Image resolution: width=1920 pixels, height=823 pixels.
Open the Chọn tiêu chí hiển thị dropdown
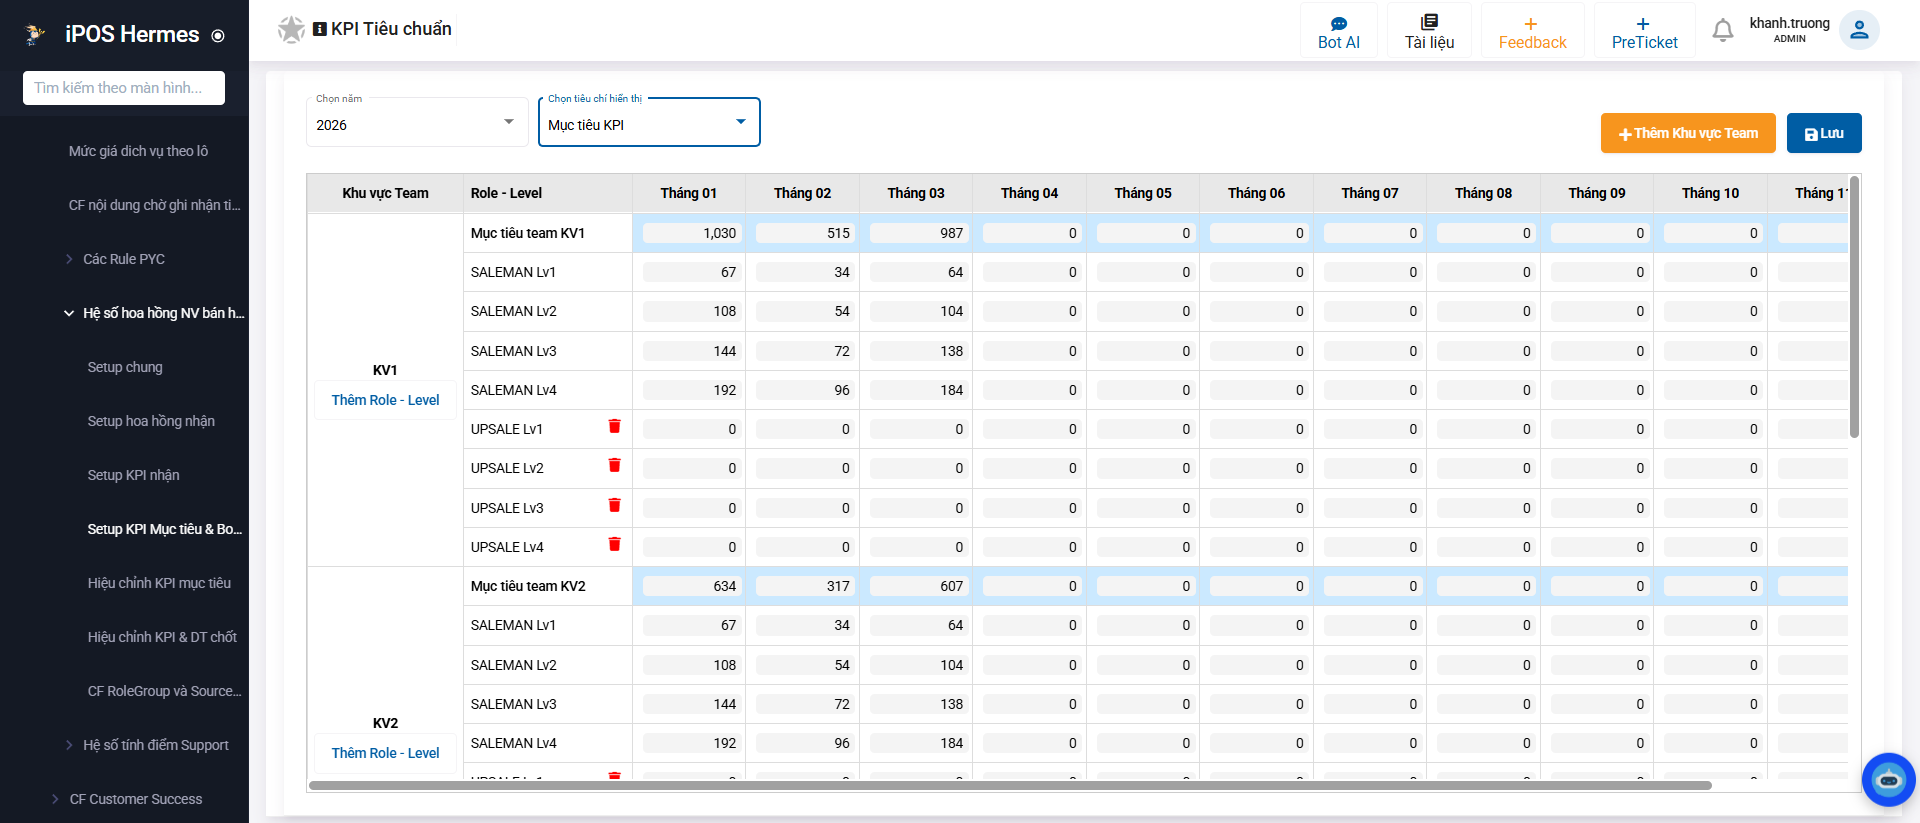click(649, 123)
